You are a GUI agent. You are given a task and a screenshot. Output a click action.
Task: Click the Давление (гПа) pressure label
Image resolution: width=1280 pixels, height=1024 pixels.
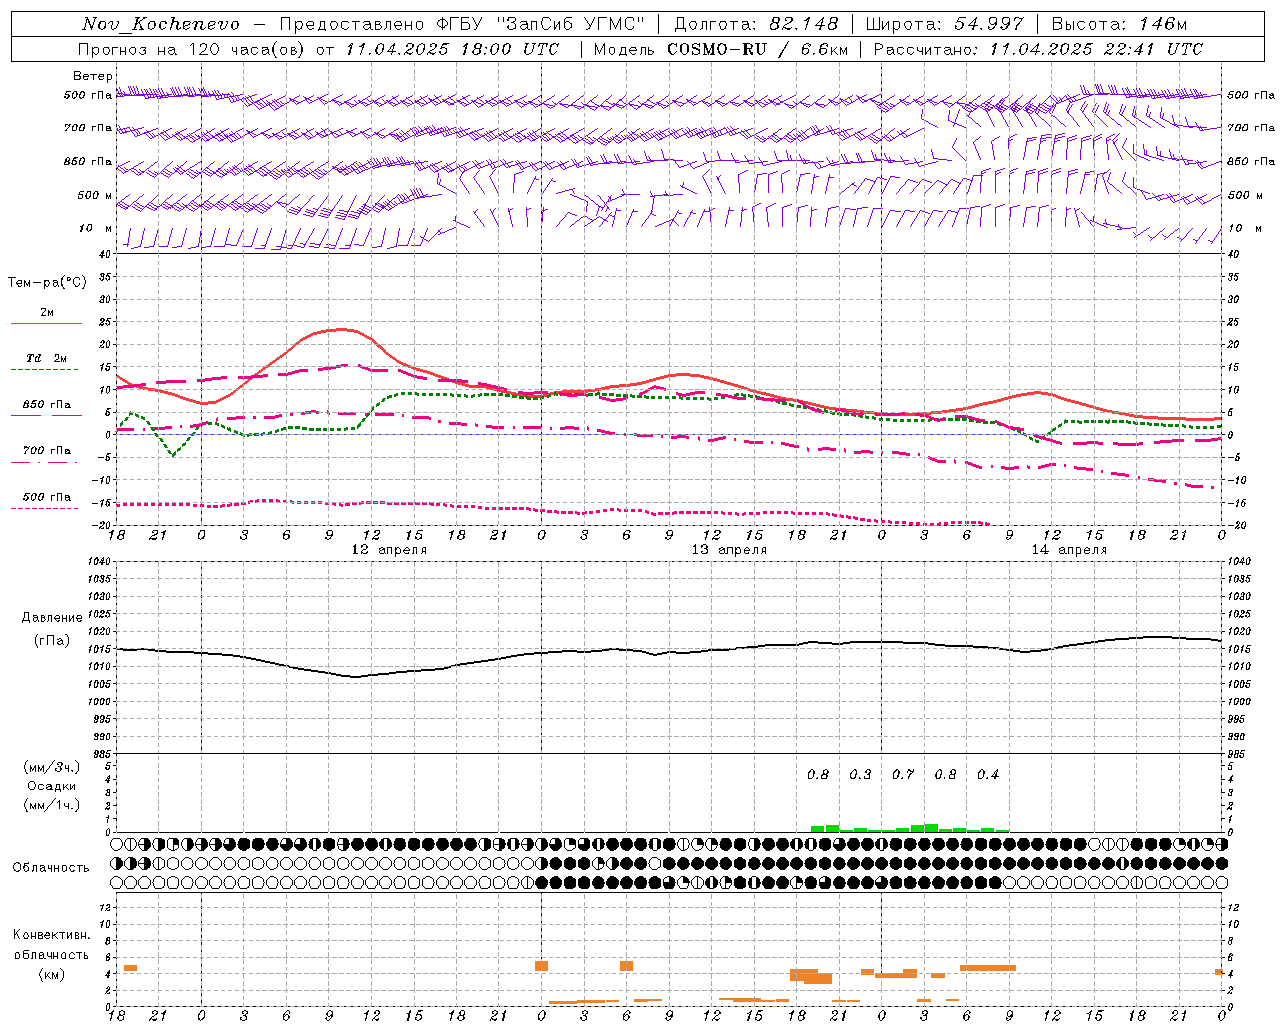pyautogui.click(x=52, y=629)
